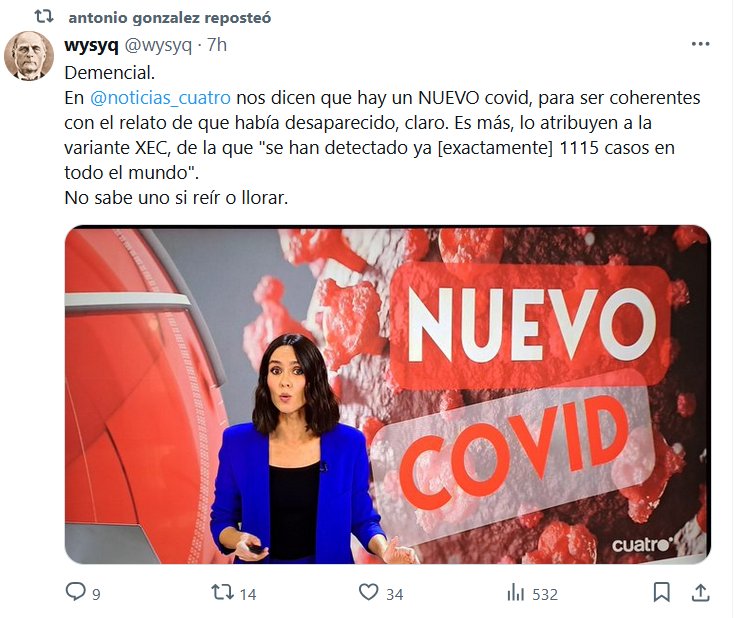Image resolution: width=736 pixels, height=618 pixels.
Task: Bookmark this tweet
Action: coord(661,592)
